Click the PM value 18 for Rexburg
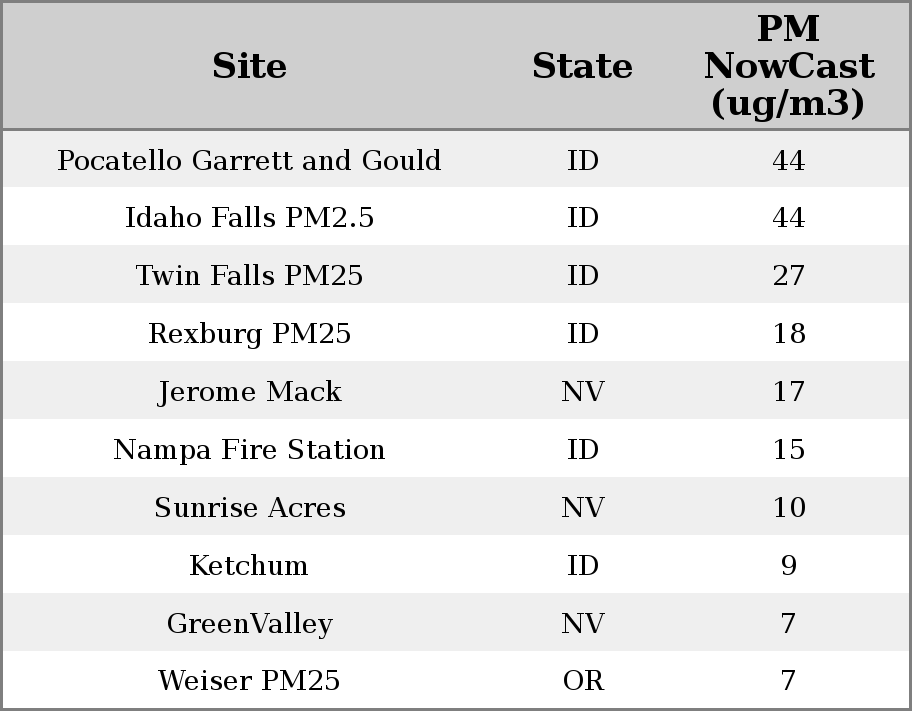The height and width of the screenshot is (711, 912). (x=788, y=334)
